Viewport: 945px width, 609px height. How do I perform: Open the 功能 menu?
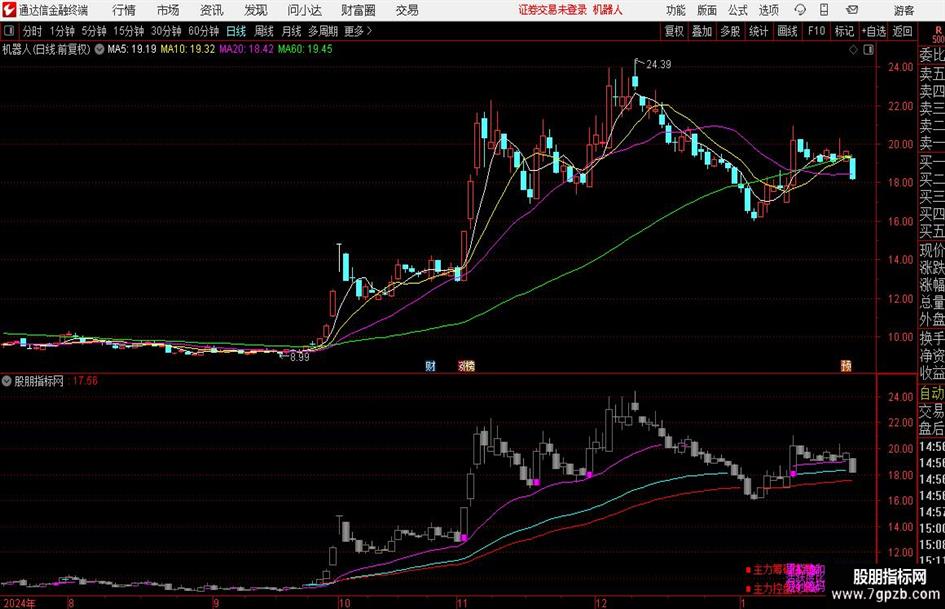pos(676,10)
